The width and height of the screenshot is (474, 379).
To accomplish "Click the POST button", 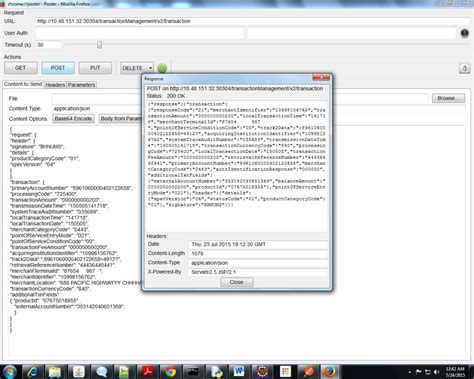I will [x=58, y=68].
